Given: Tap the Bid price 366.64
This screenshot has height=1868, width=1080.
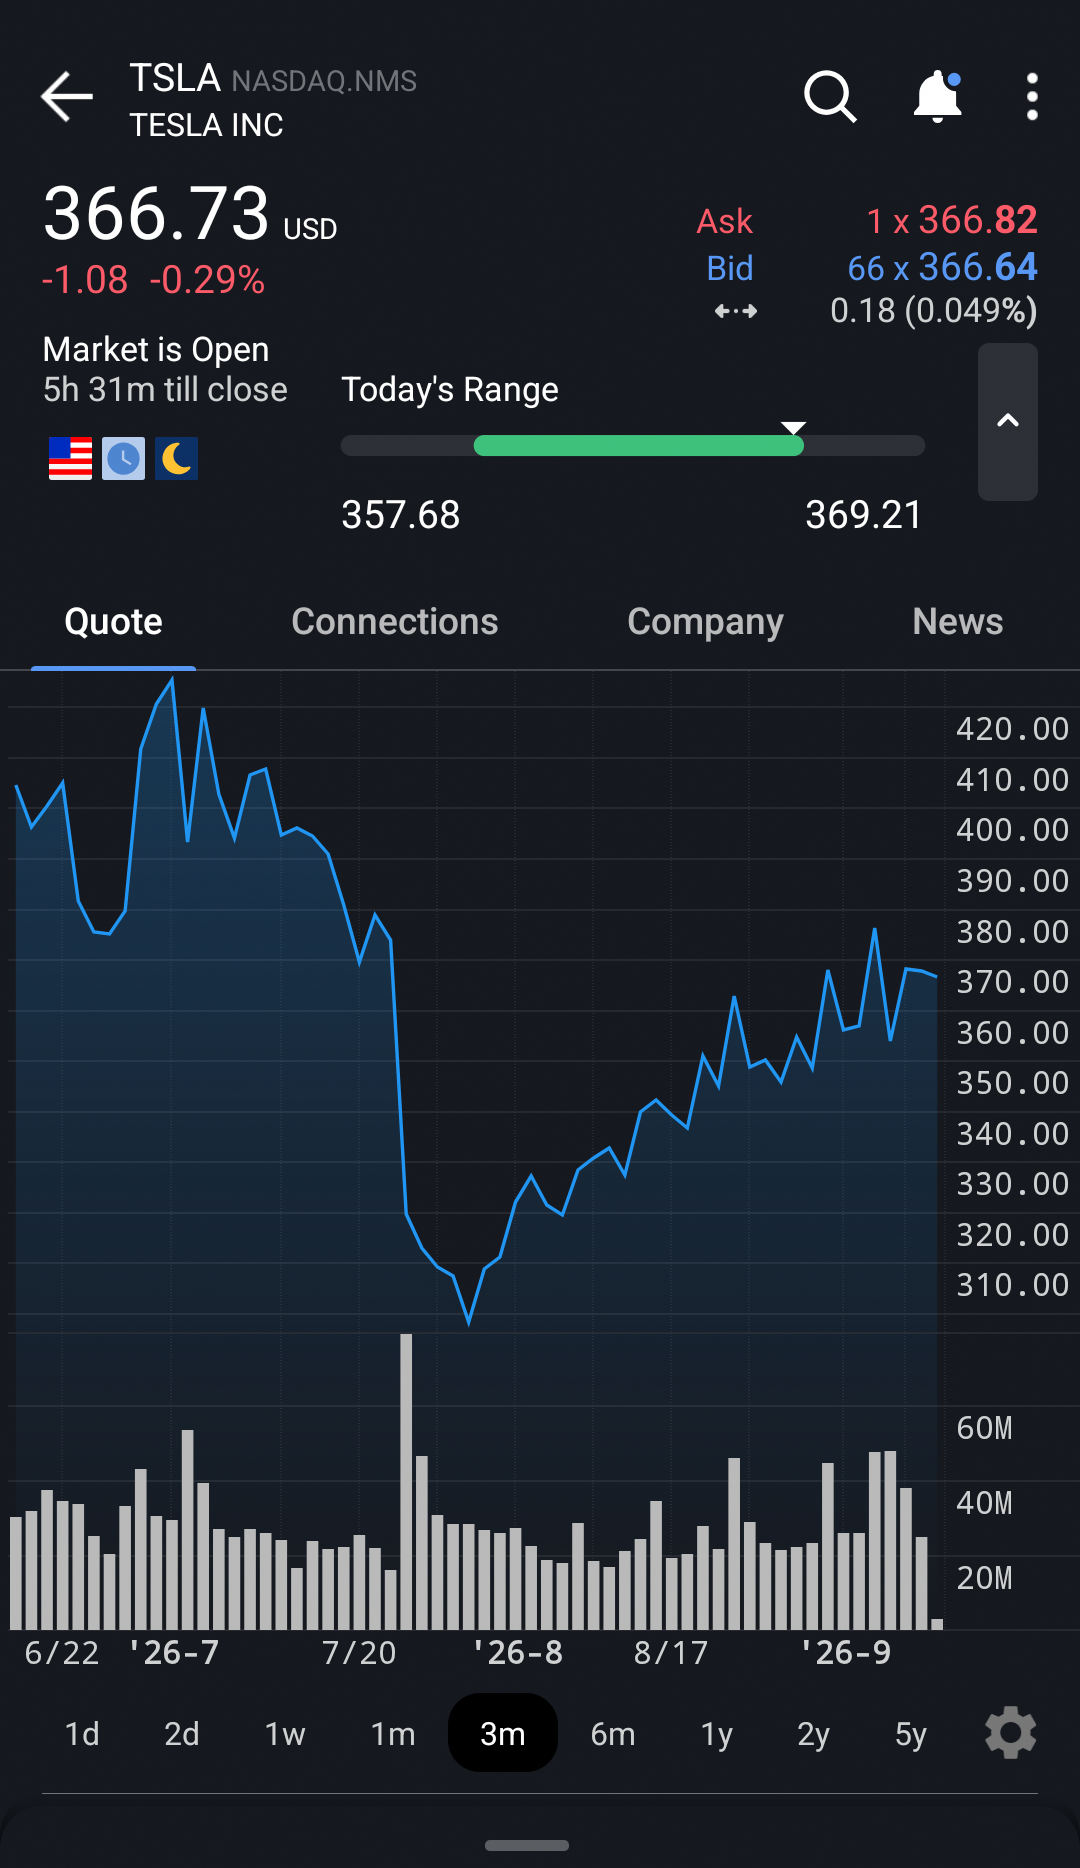Looking at the screenshot, I should [978, 267].
